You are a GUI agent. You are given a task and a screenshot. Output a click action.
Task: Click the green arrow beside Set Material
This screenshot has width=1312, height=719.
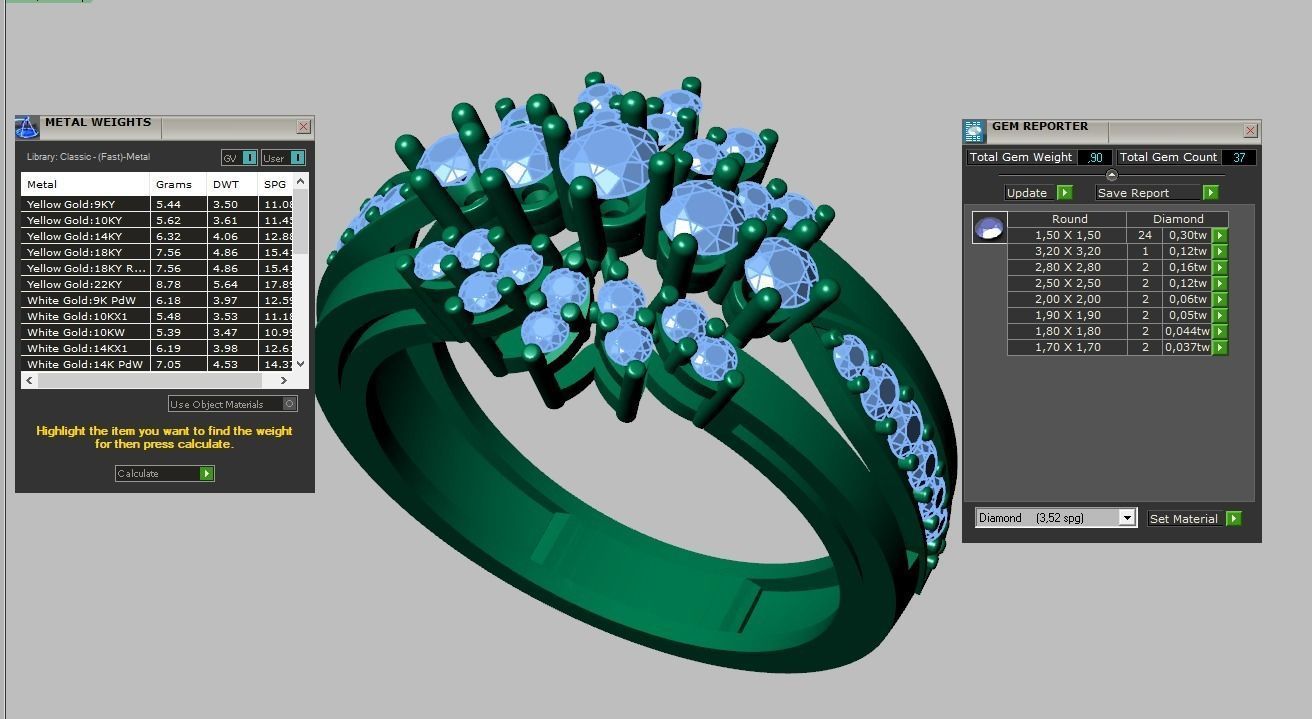click(1233, 519)
